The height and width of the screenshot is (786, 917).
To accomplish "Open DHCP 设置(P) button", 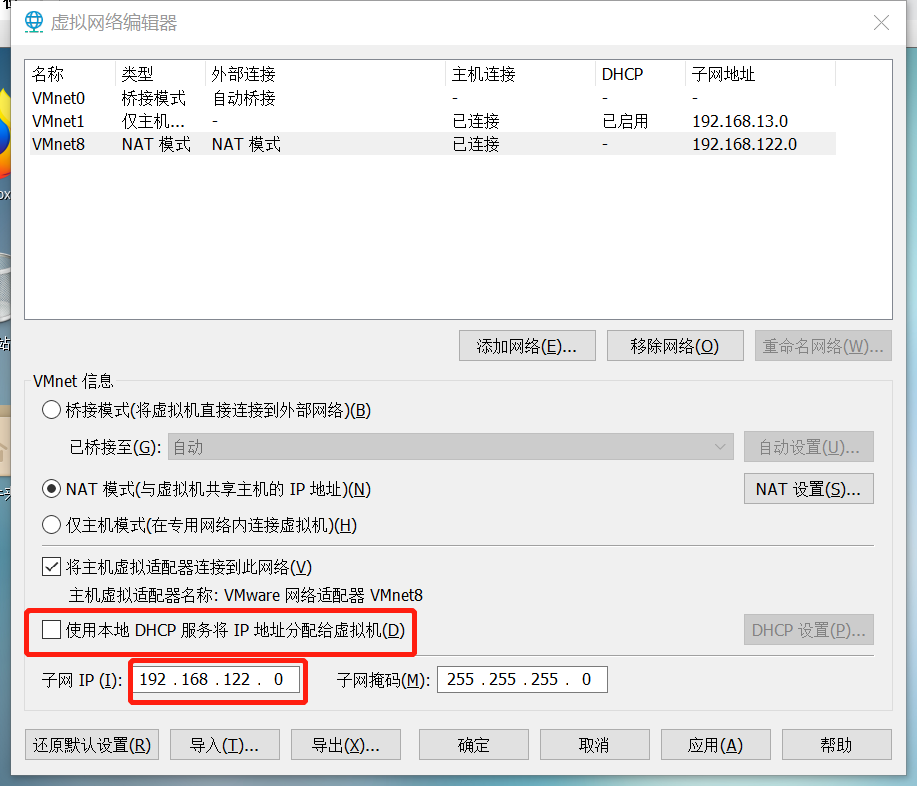I will tap(809, 630).
